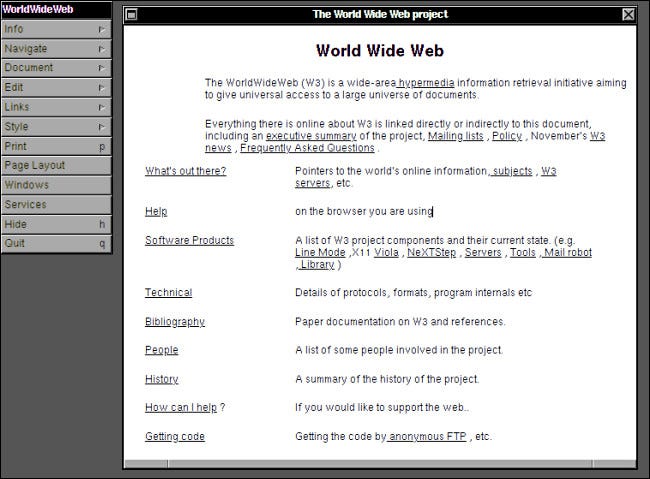The height and width of the screenshot is (479, 650).
Task: Open the Software Products link
Action: tap(189, 241)
